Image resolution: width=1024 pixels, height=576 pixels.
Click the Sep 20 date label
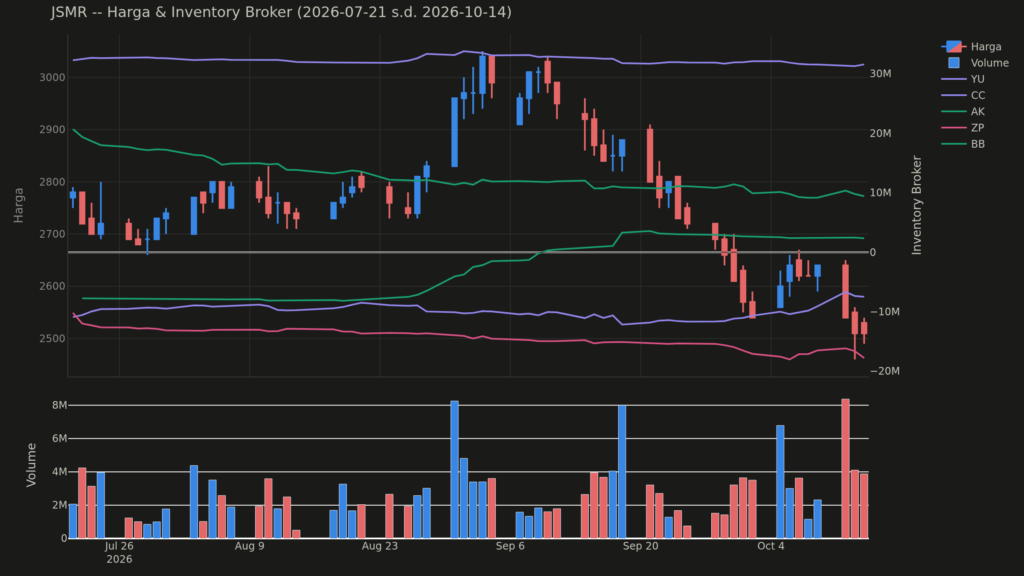coord(641,546)
